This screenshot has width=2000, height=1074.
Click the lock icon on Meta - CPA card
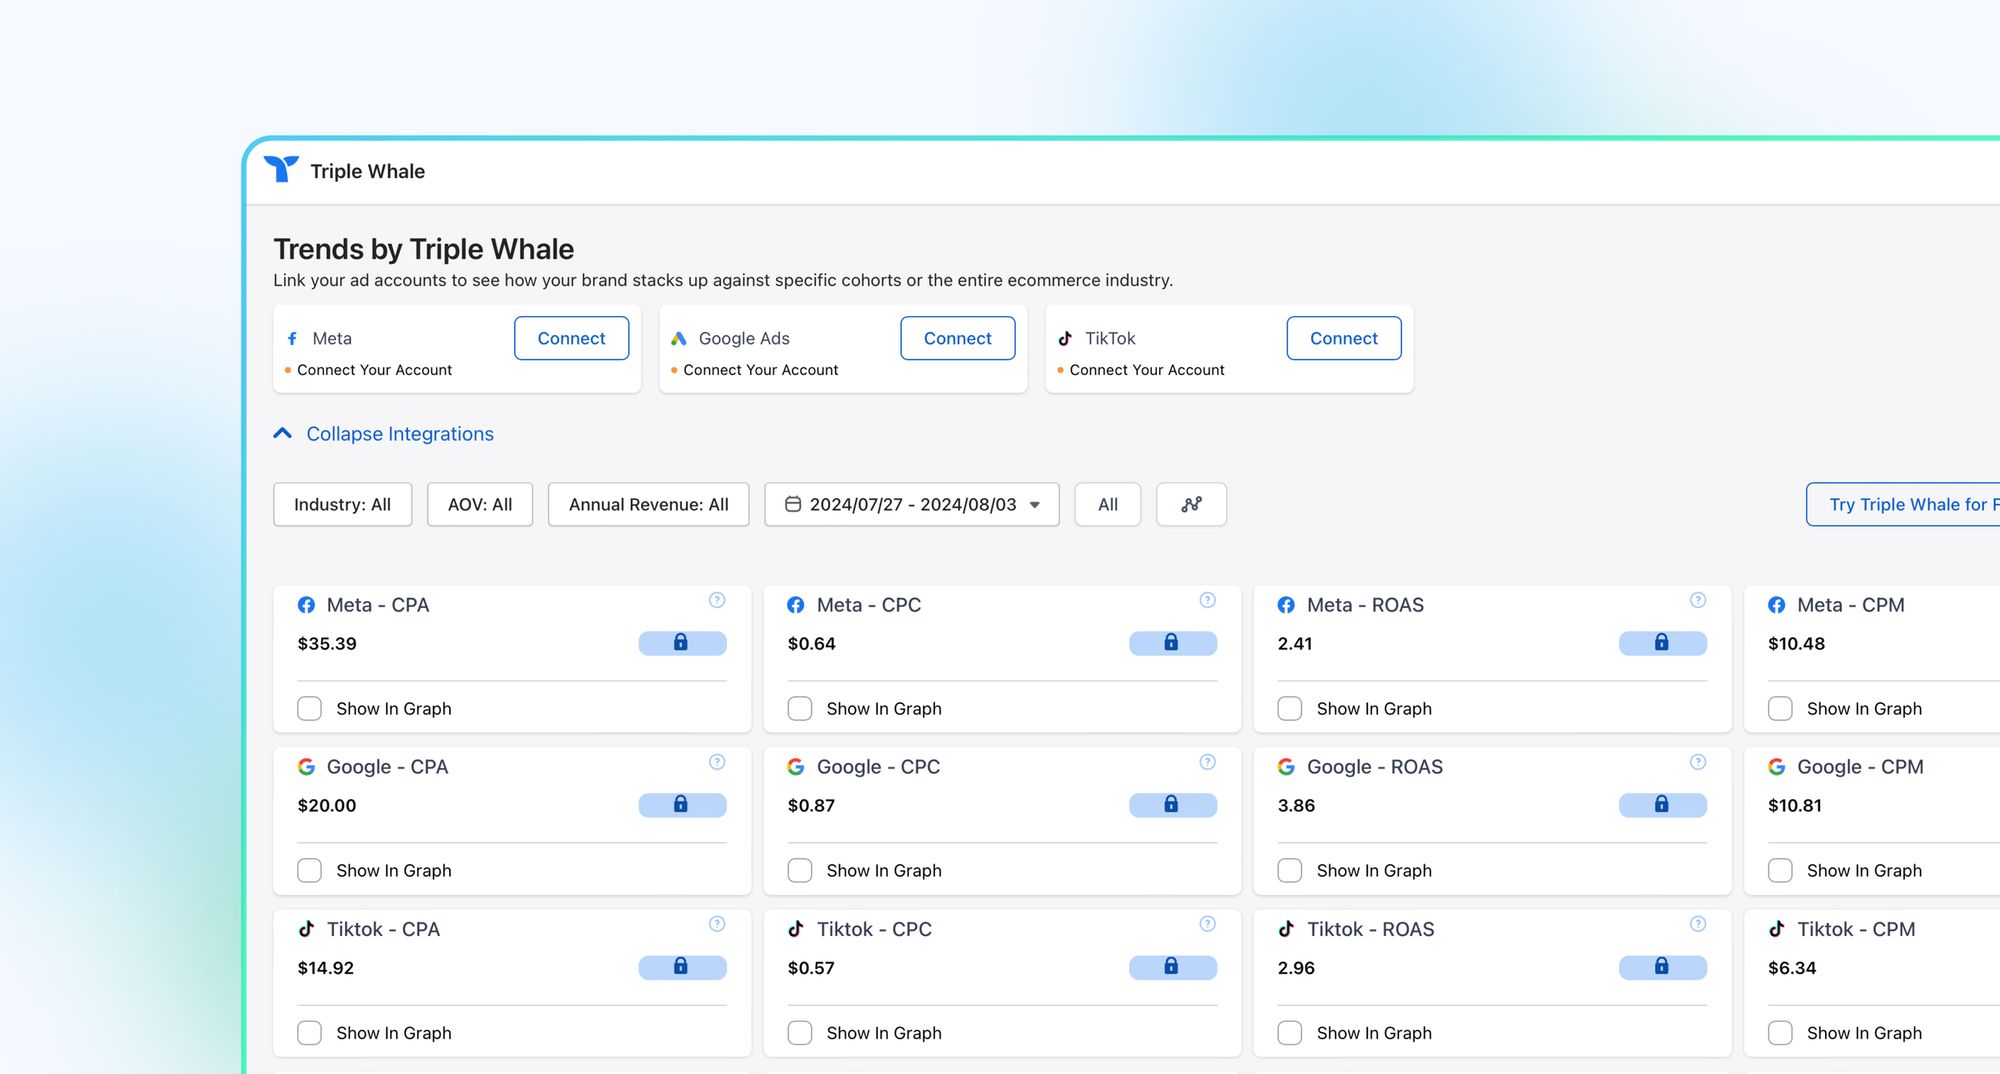point(683,643)
